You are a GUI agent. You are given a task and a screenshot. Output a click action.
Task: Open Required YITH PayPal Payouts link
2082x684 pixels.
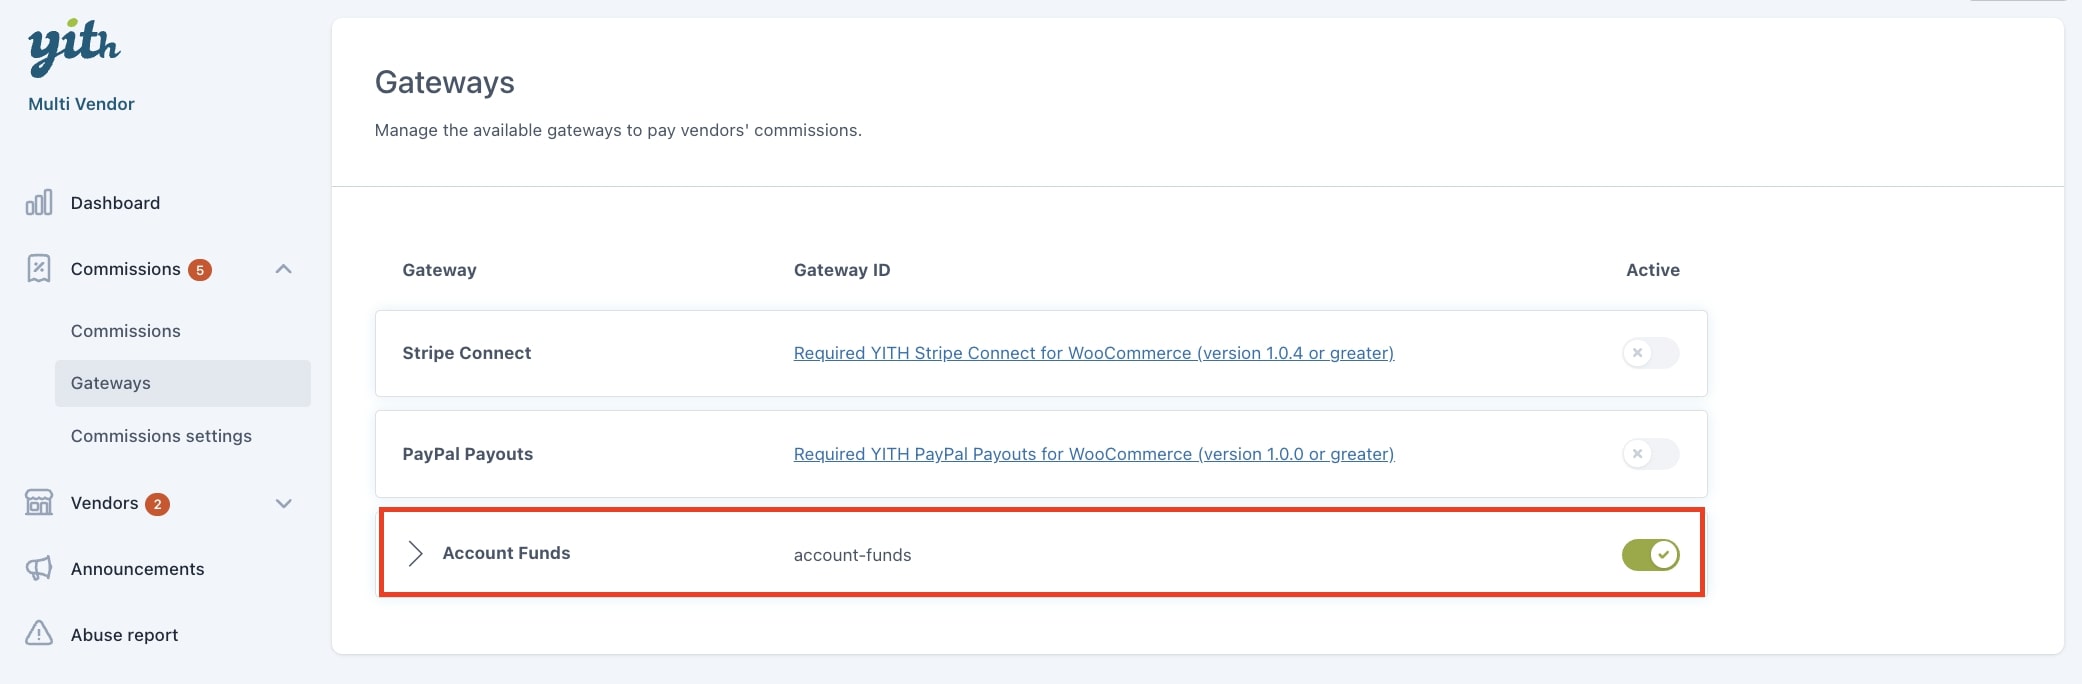[x=1094, y=454]
